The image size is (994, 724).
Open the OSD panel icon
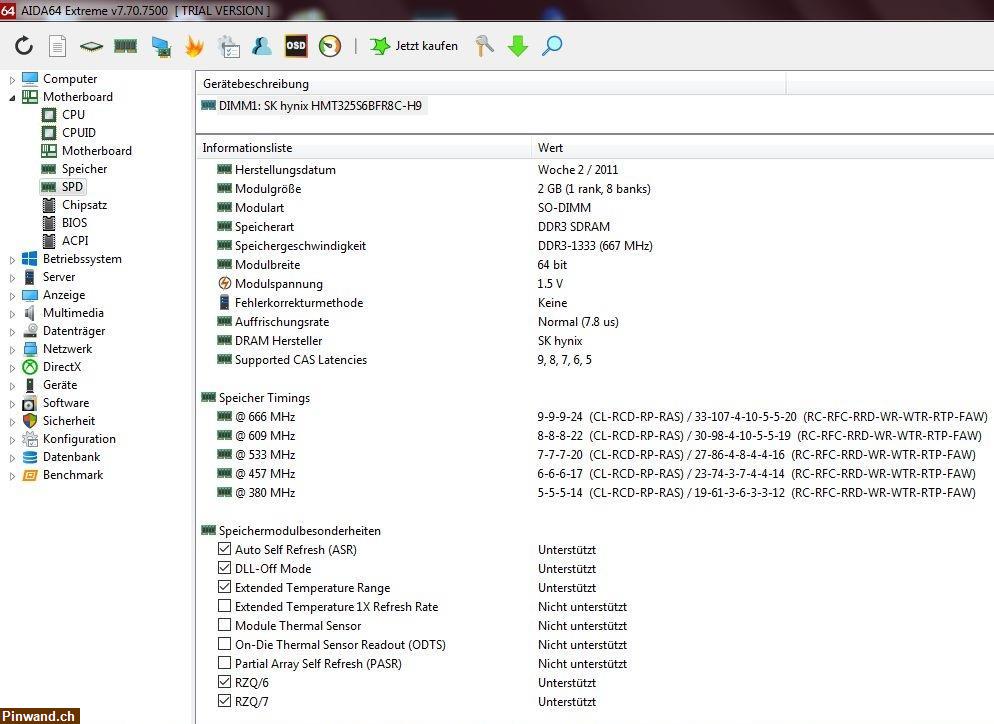(296, 46)
